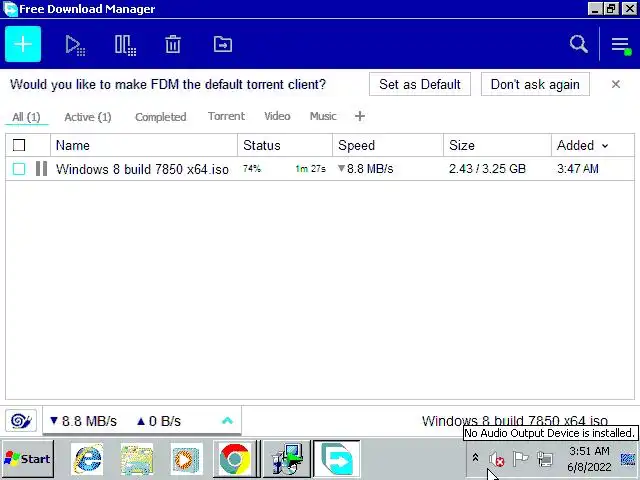Click the 3:47 AM added time
This screenshot has width=640, height=480.
point(578,169)
